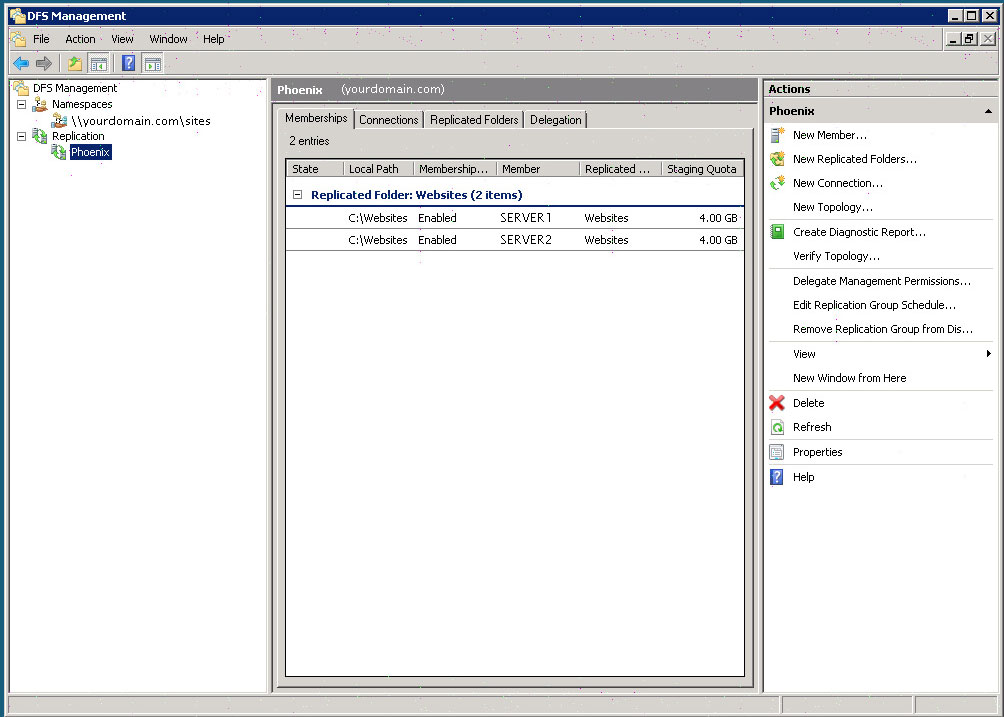The height and width of the screenshot is (717, 1004).
Task: Click Create Diagnostic Report… action
Action: click(859, 232)
